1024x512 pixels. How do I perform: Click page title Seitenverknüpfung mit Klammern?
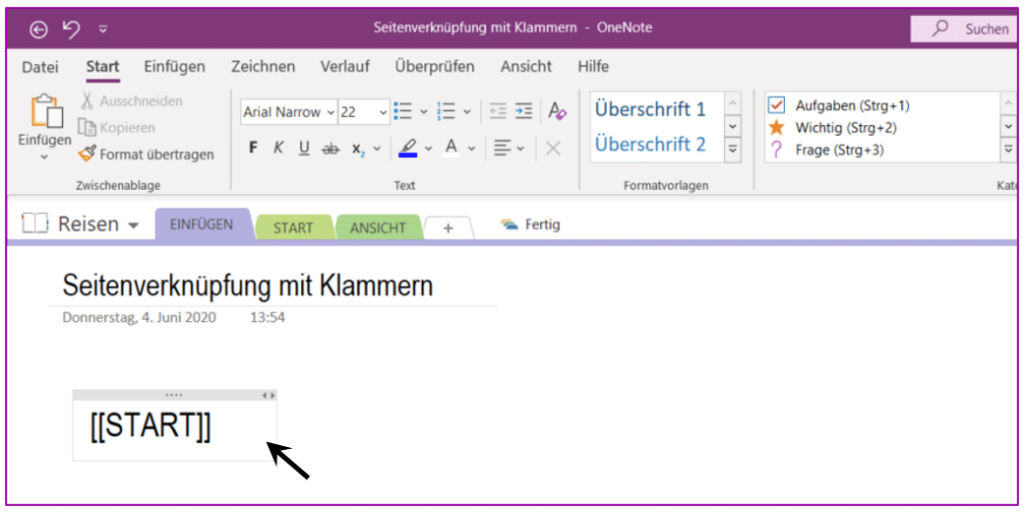tap(248, 286)
